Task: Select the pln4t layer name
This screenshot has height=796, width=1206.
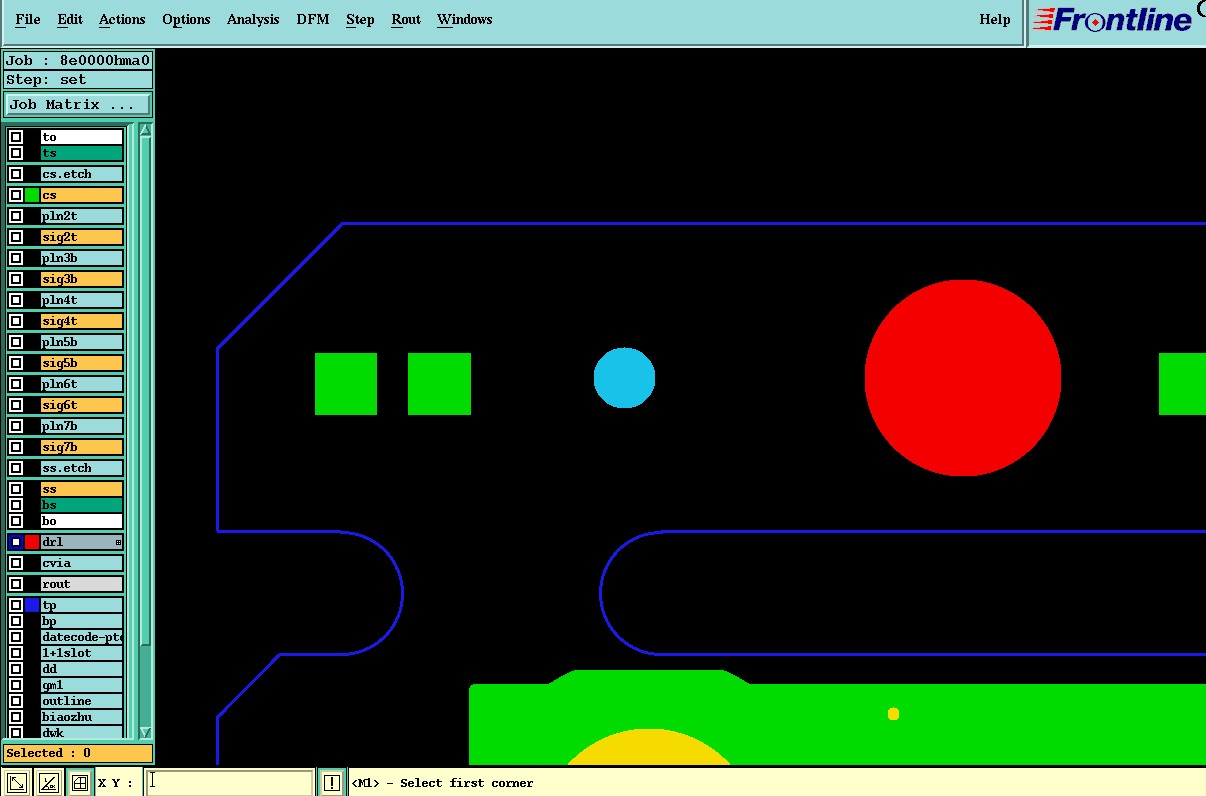Action: (x=82, y=300)
